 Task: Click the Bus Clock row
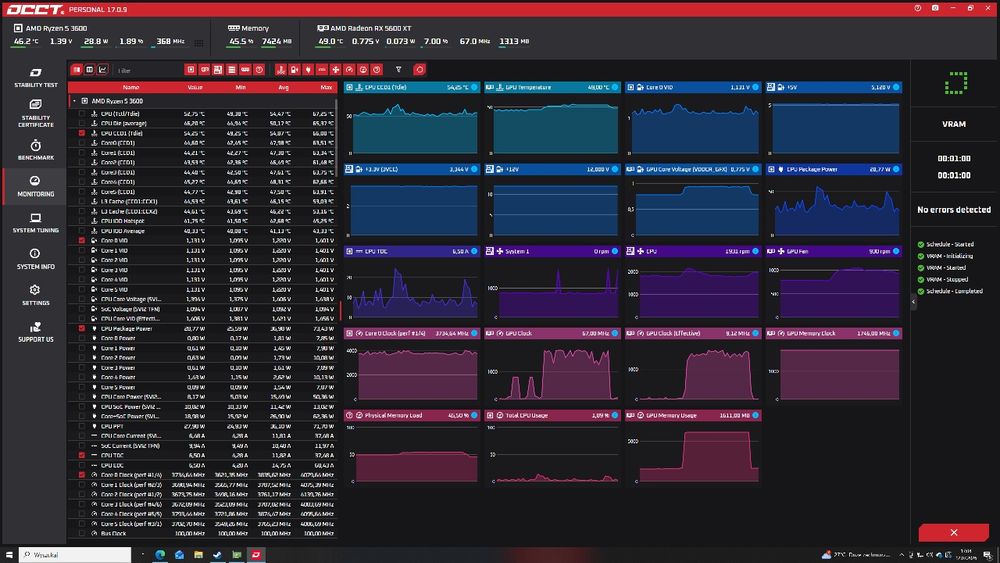202,533
